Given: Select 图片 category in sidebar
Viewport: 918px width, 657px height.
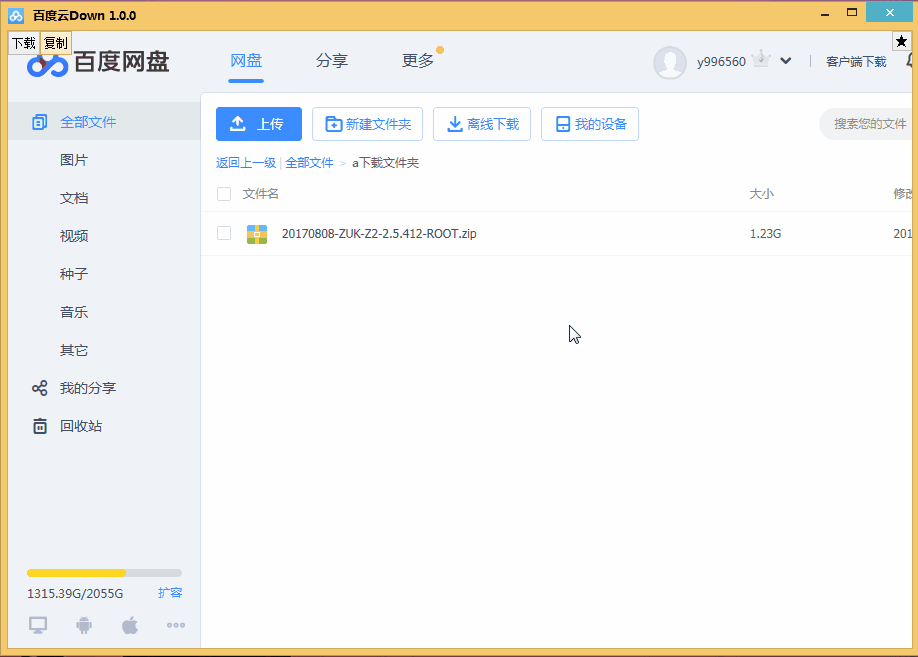Looking at the screenshot, I should [74, 160].
